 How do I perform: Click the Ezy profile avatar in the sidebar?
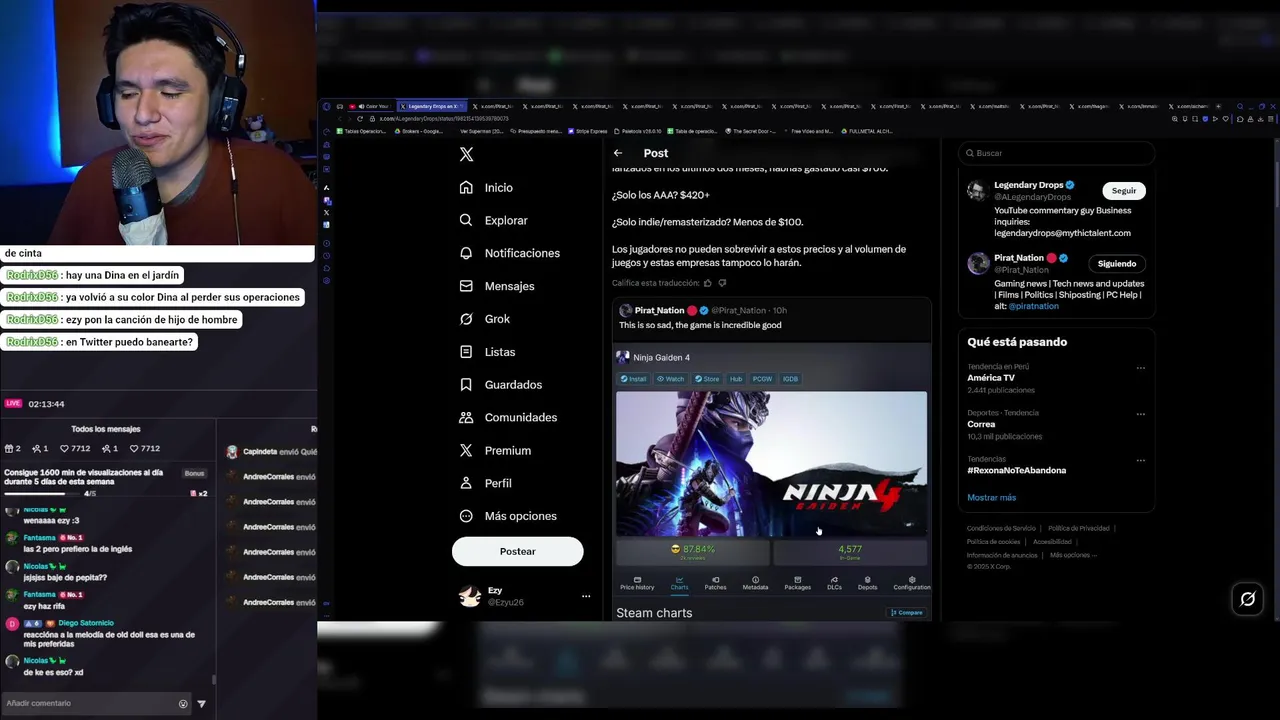[x=469, y=596]
